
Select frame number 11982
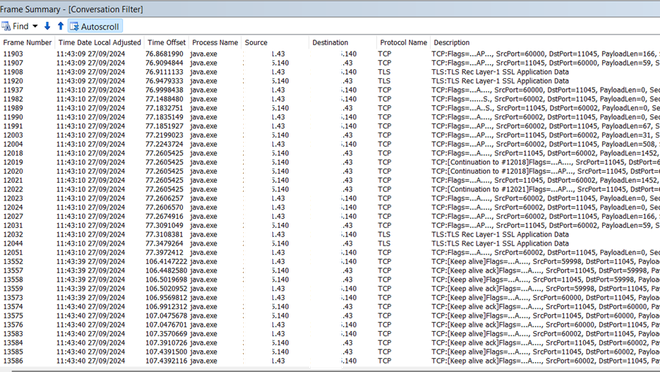click(x=13, y=99)
